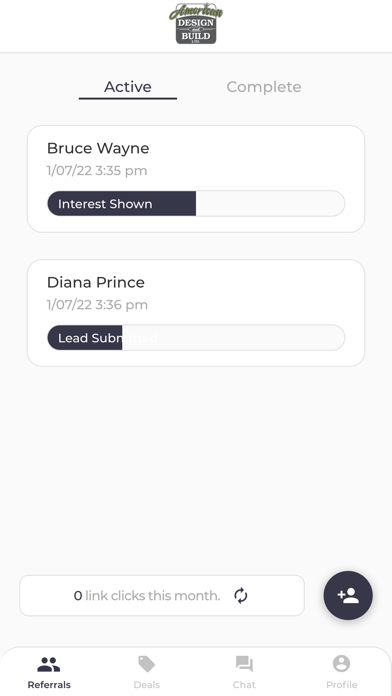Click Diana Prince's 1/07/22 3:36 pm timestamp
The width and height of the screenshot is (392, 696).
(97, 304)
